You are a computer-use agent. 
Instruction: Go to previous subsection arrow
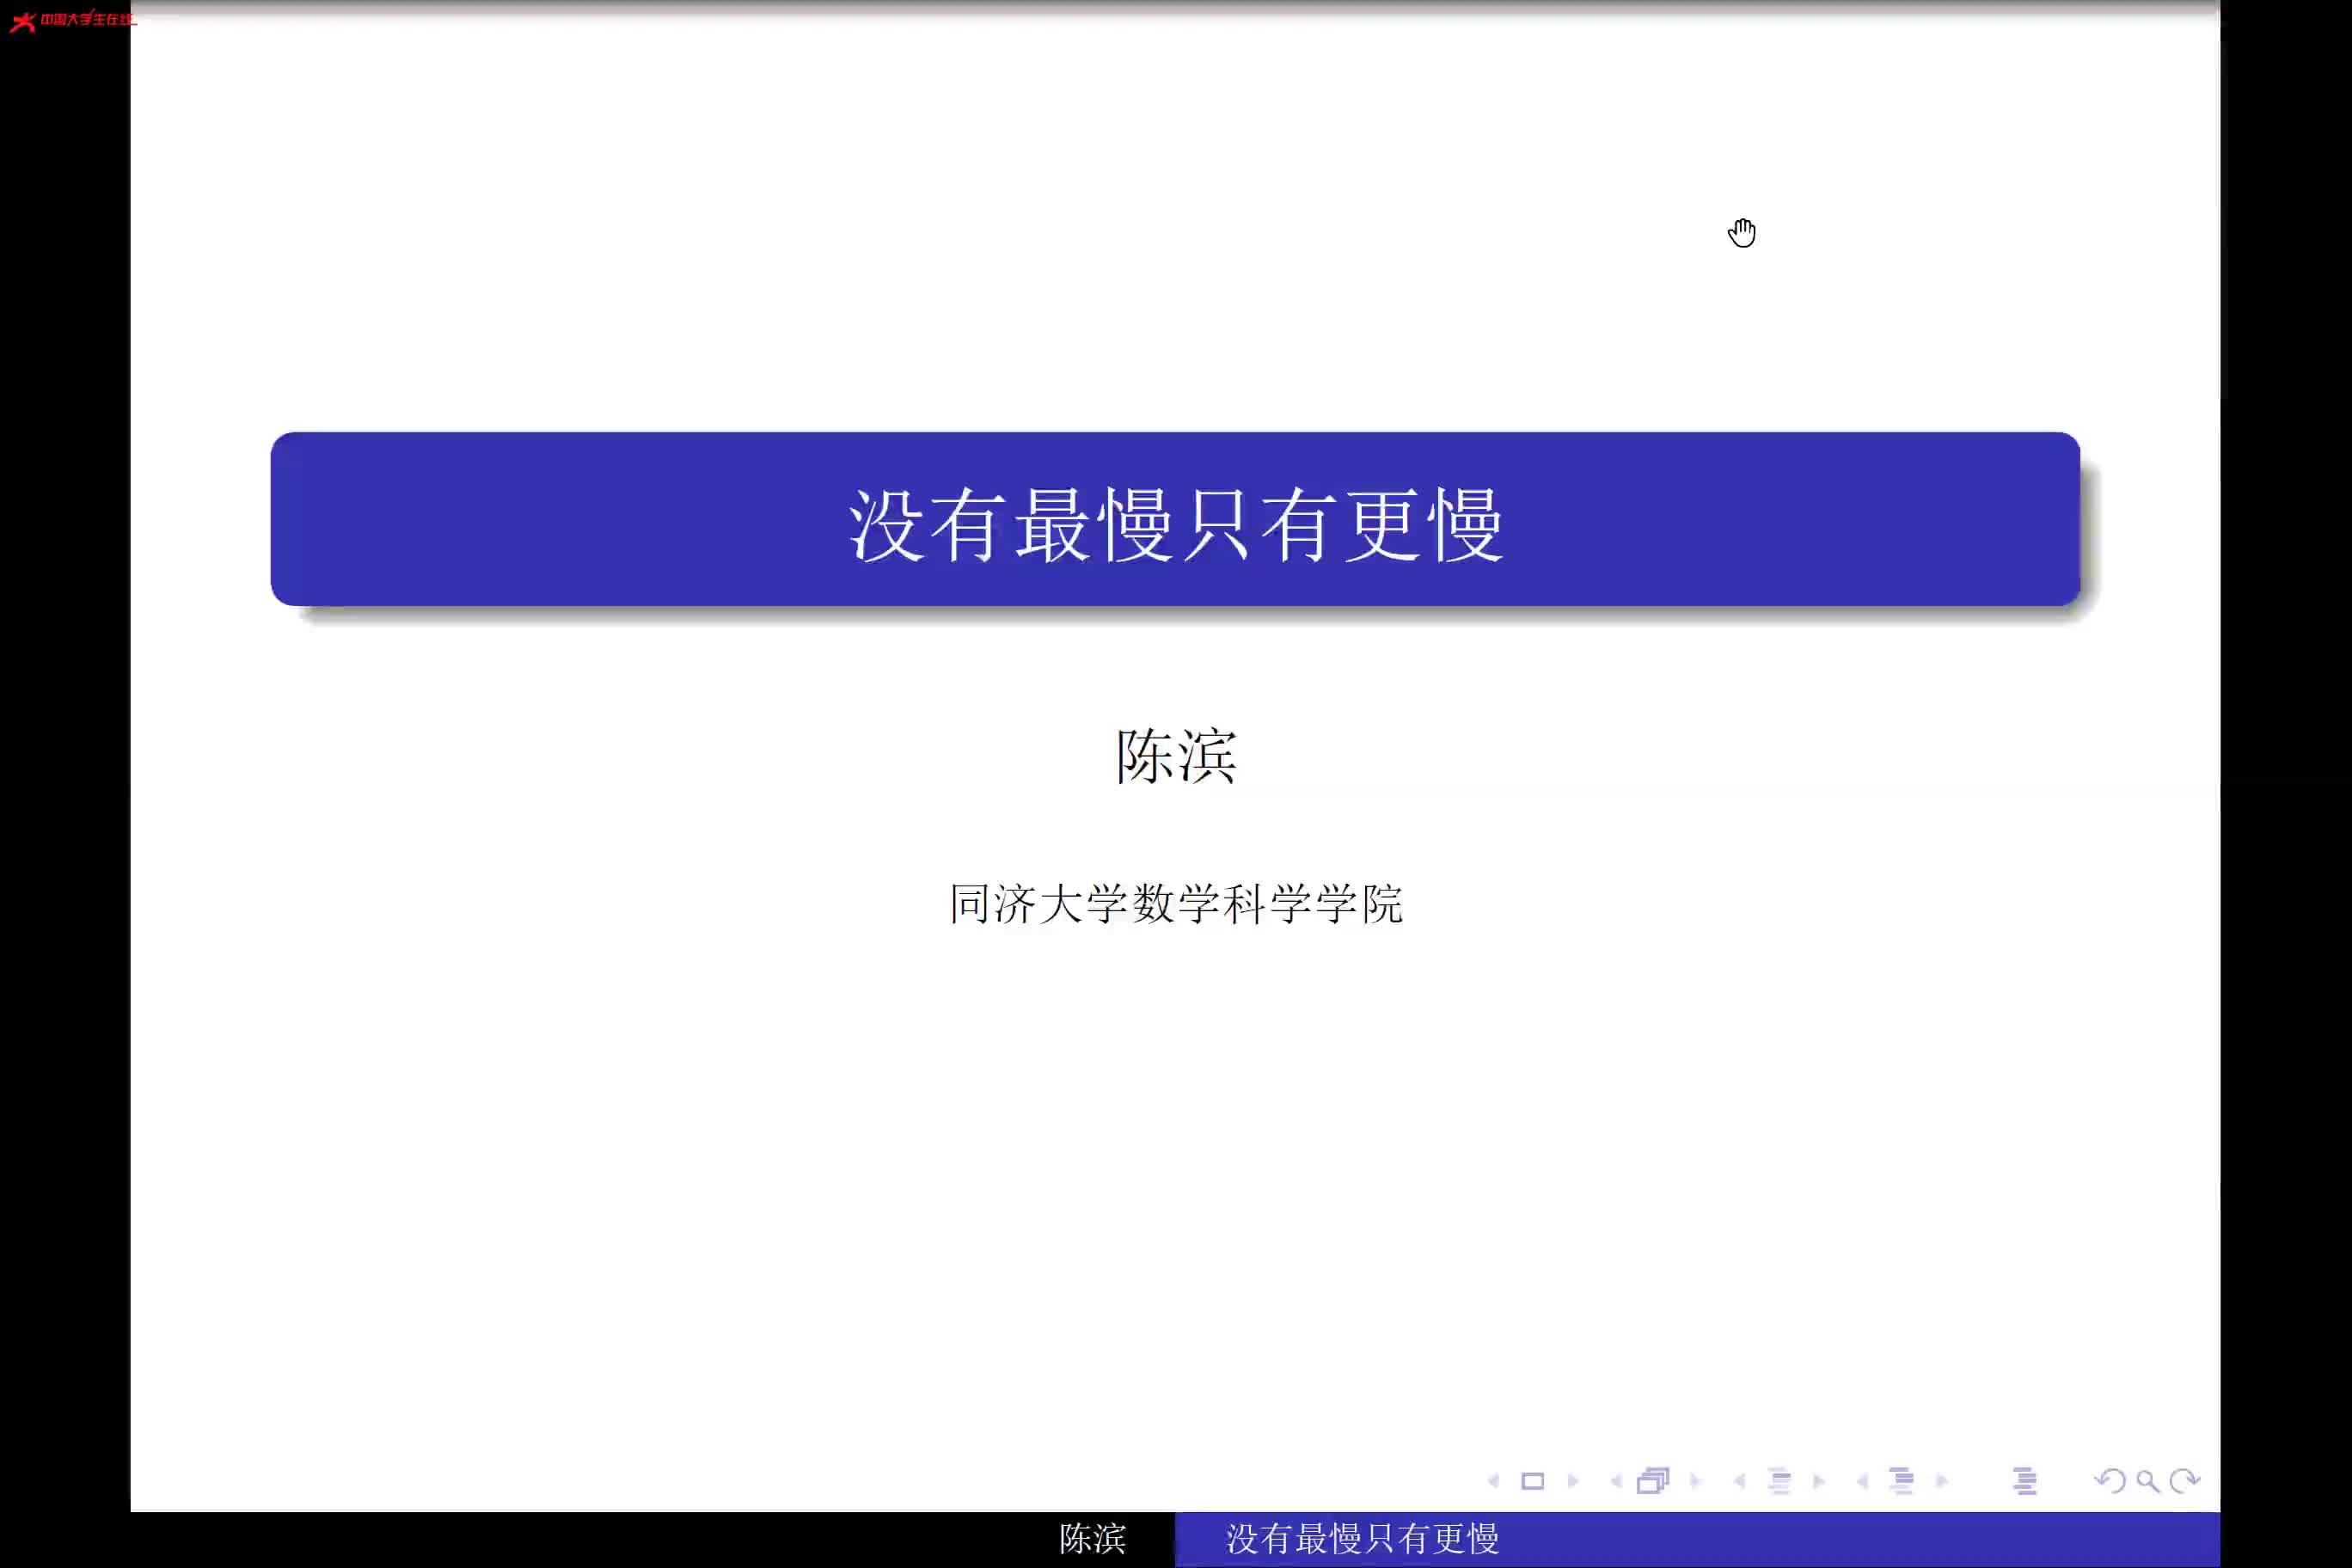(x=1740, y=1481)
